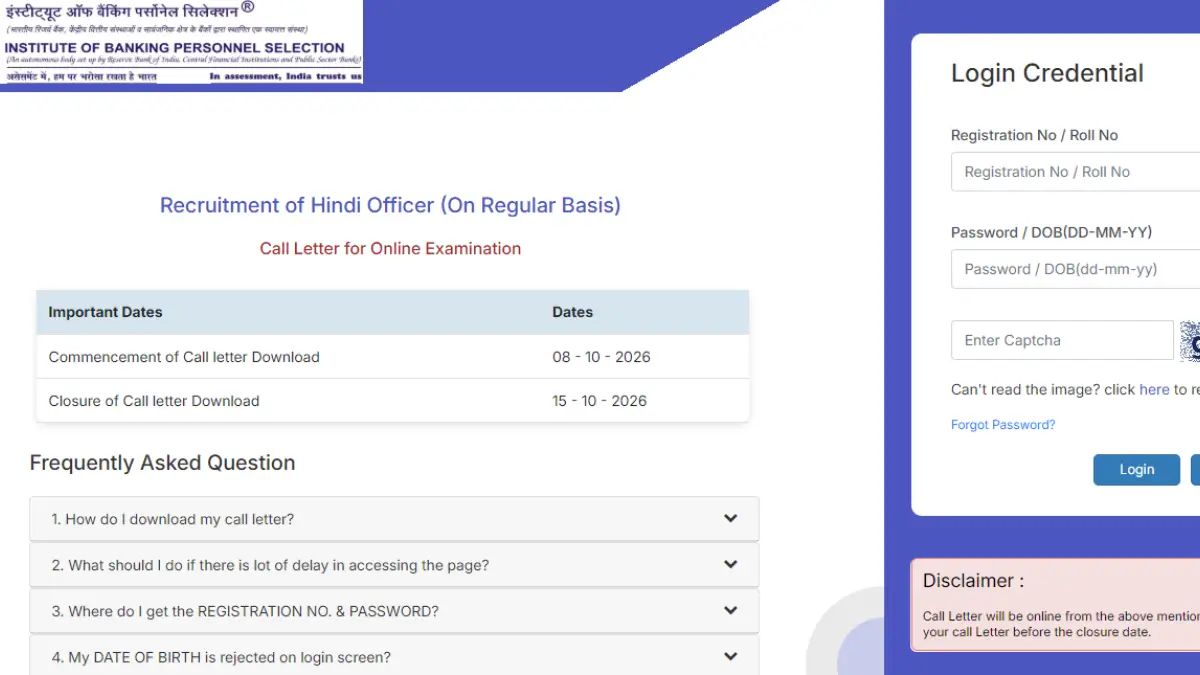Select the date '15 - 10 - 2026'
Screen dimensions: 1200x675
[x=599, y=401]
